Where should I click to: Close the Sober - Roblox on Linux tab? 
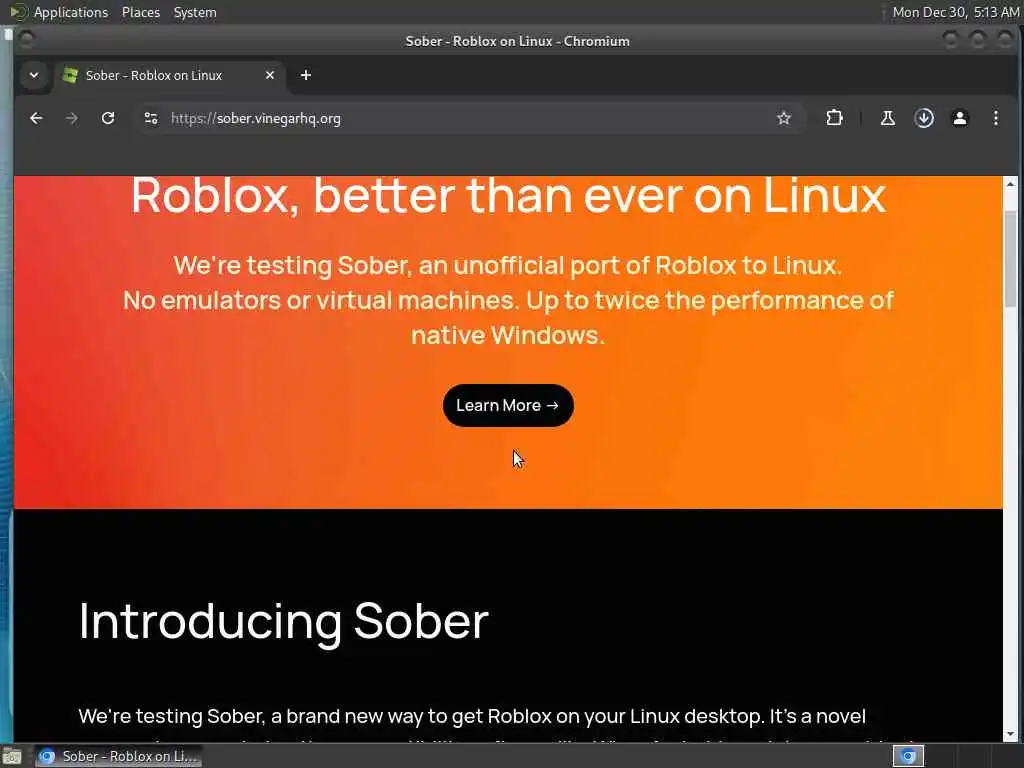pos(270,75)
